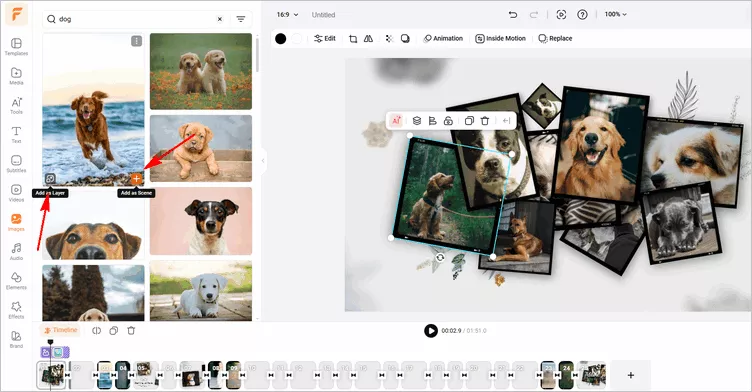Select scene 24 in the timeline
This screenshot has width=752, height=392.
(x=566, y=375)
